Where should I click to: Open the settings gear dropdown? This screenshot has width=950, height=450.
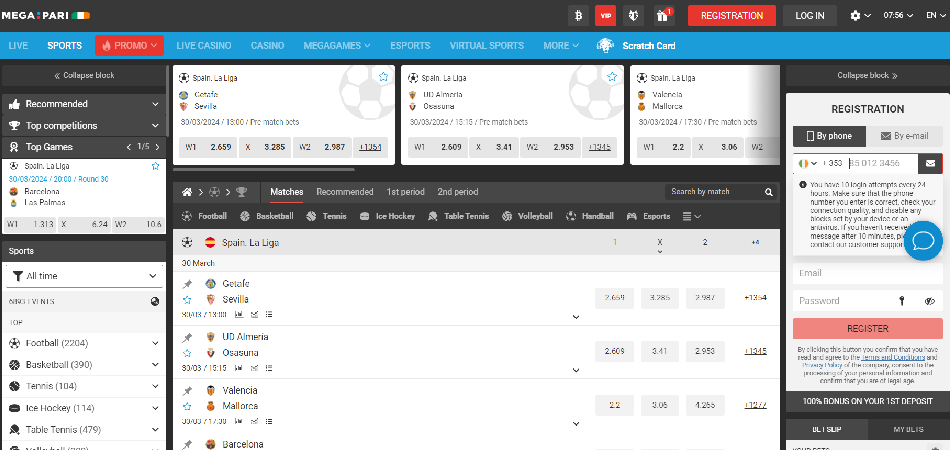click(x=859, y=15)
